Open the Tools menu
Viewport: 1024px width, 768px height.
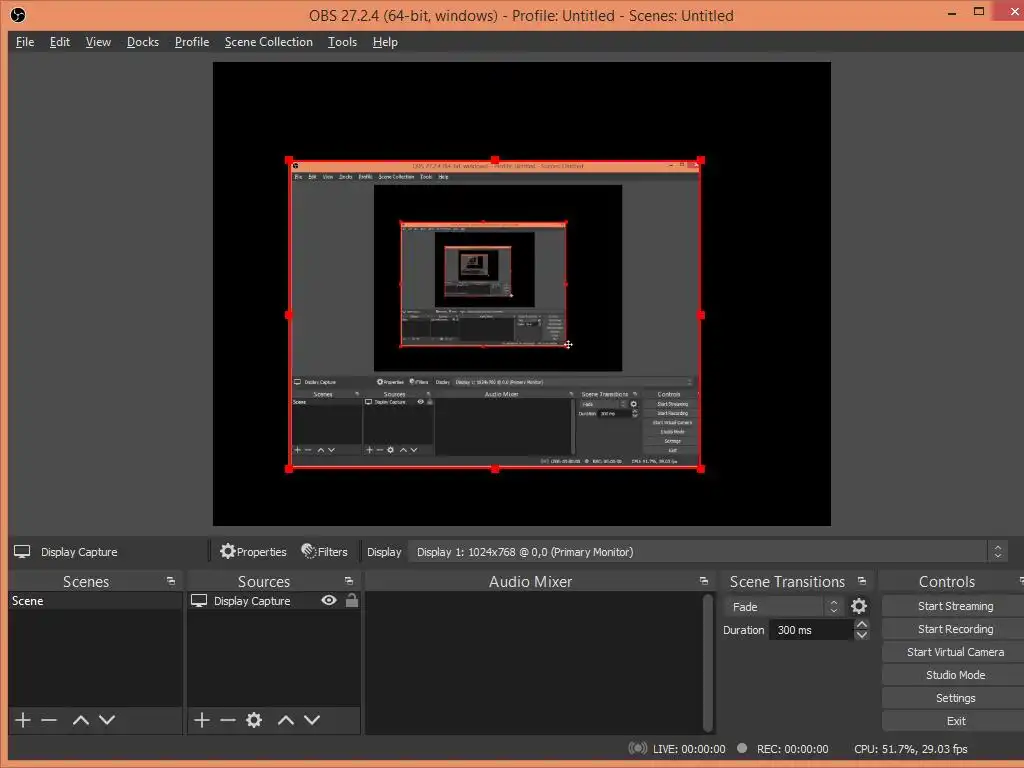click(x=342, y=42)
